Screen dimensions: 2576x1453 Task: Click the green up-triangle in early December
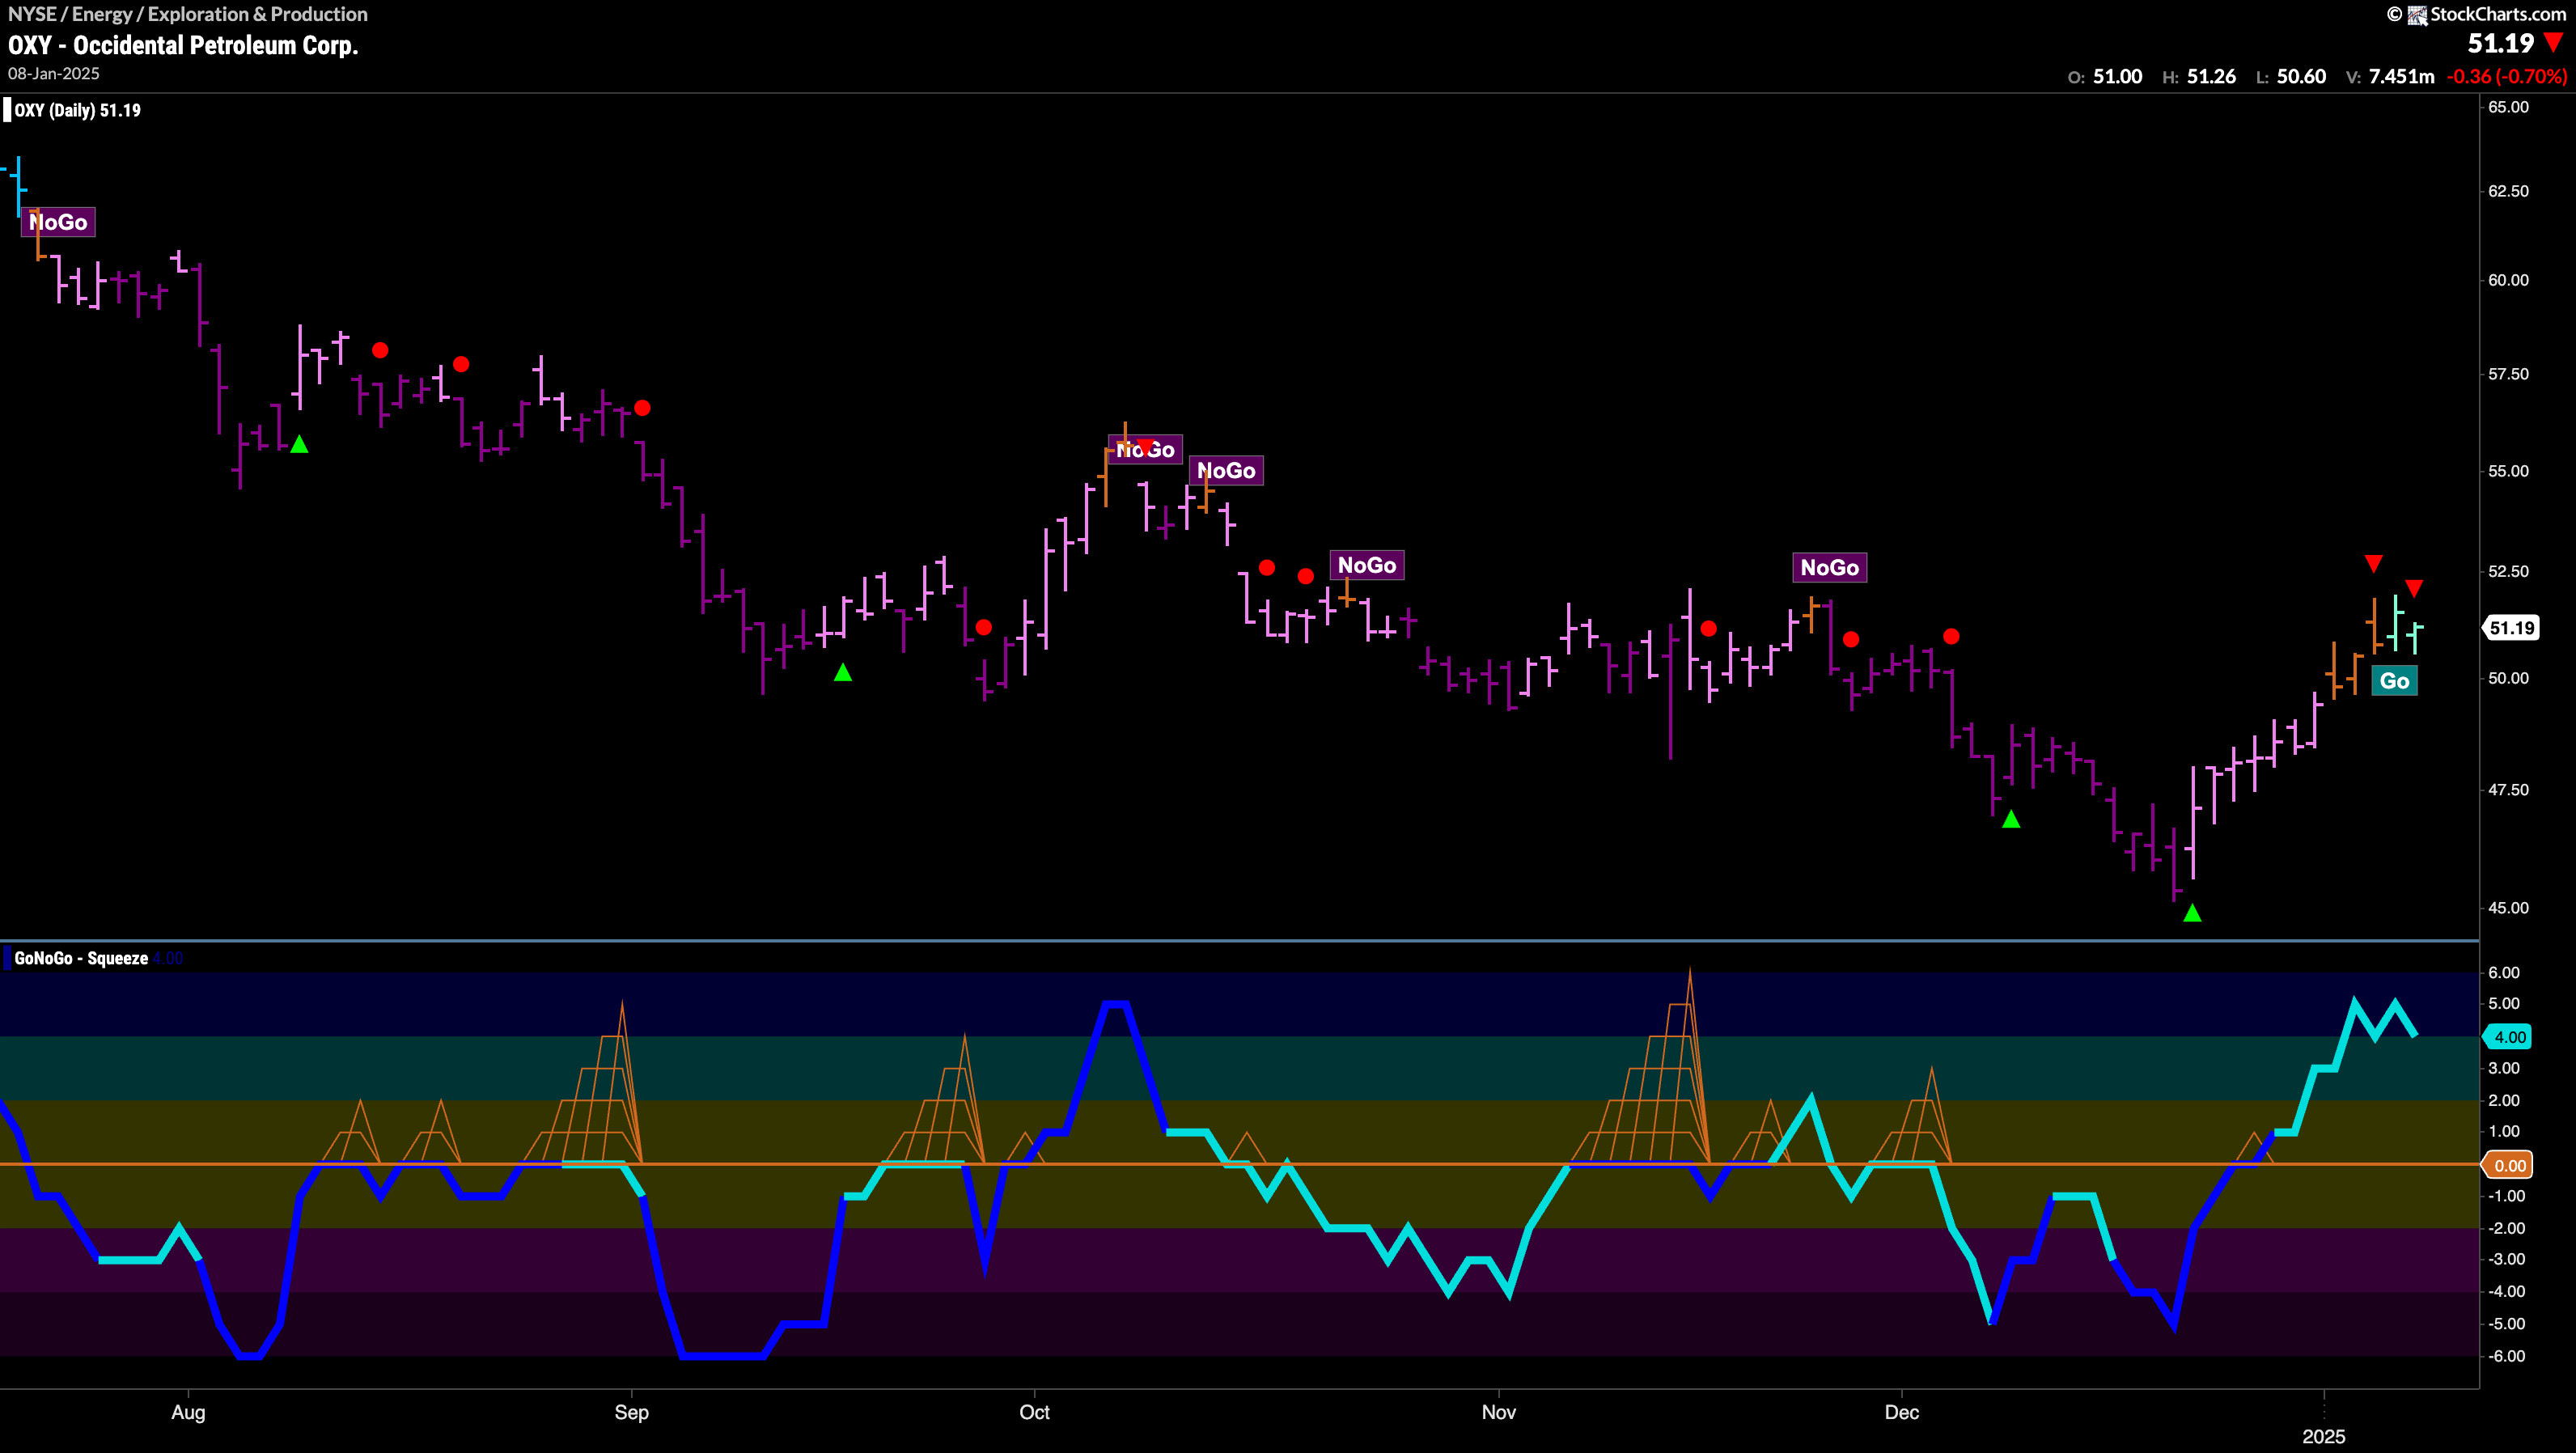[x=2011, y=819]
